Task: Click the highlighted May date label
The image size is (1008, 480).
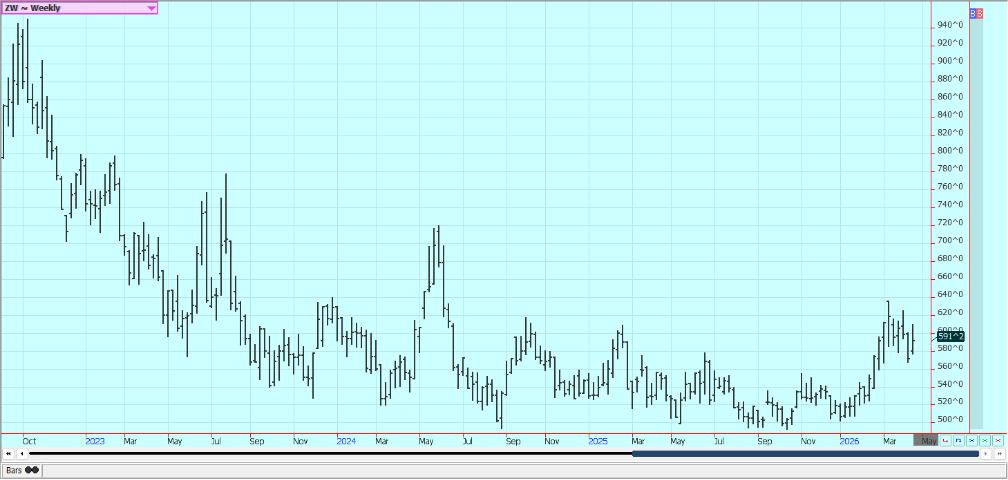Action: pyautogui.click(x=928, y=440)
